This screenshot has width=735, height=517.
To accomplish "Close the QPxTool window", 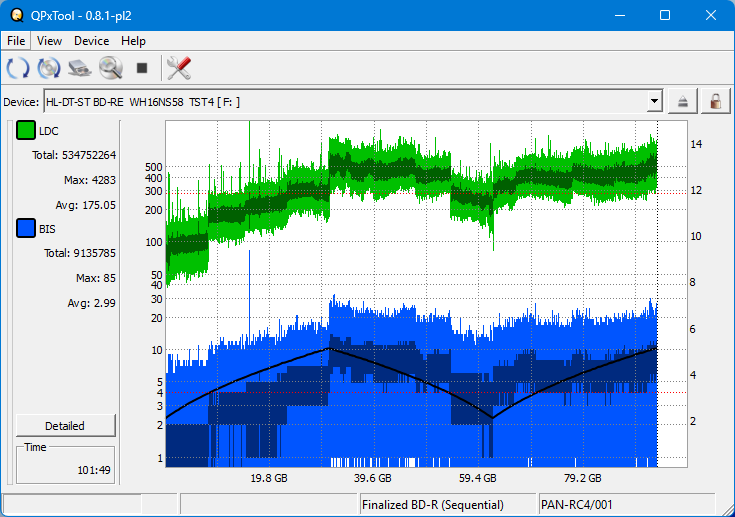I will (711, 15).
